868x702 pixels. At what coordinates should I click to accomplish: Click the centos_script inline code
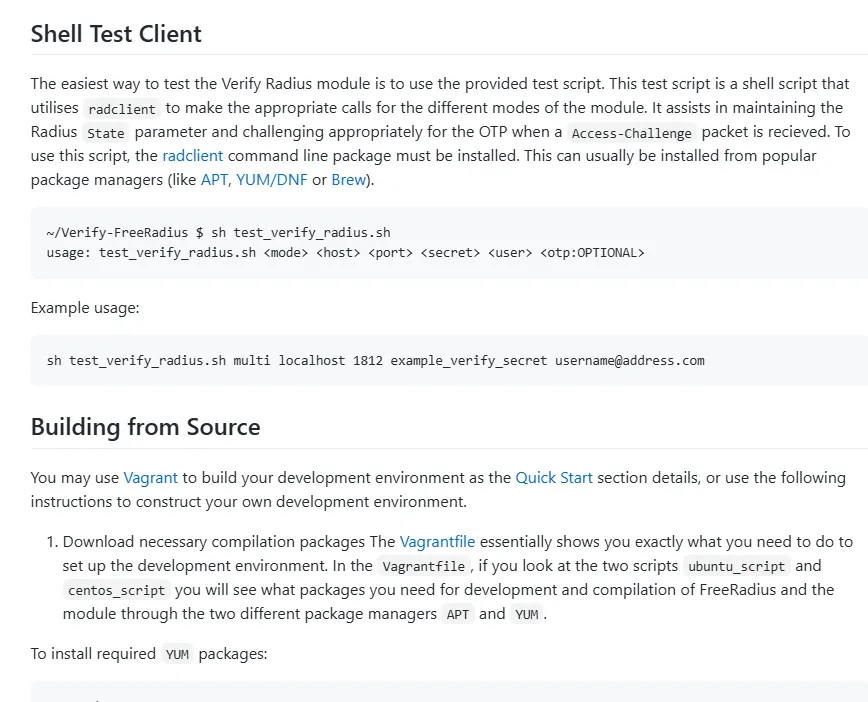(116, 590)
